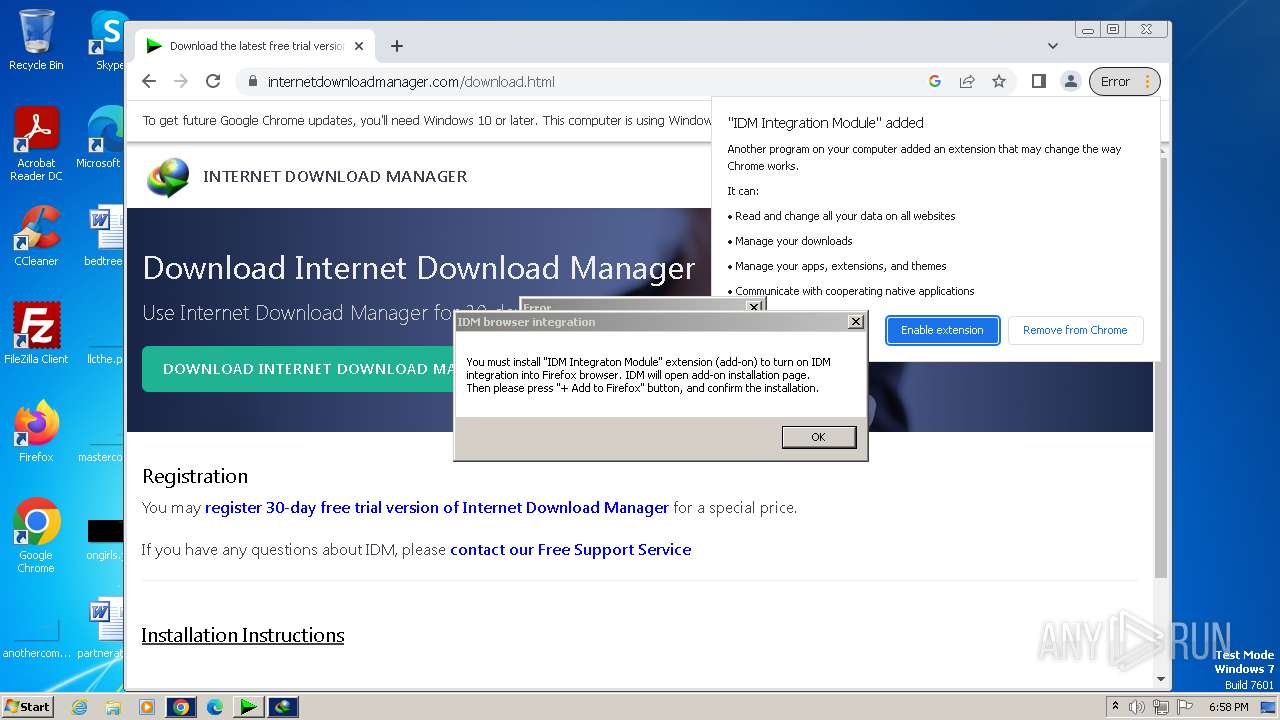
Task: Click the 6:58 PM taskbar clock
Action: click(x=1228, y=707)
